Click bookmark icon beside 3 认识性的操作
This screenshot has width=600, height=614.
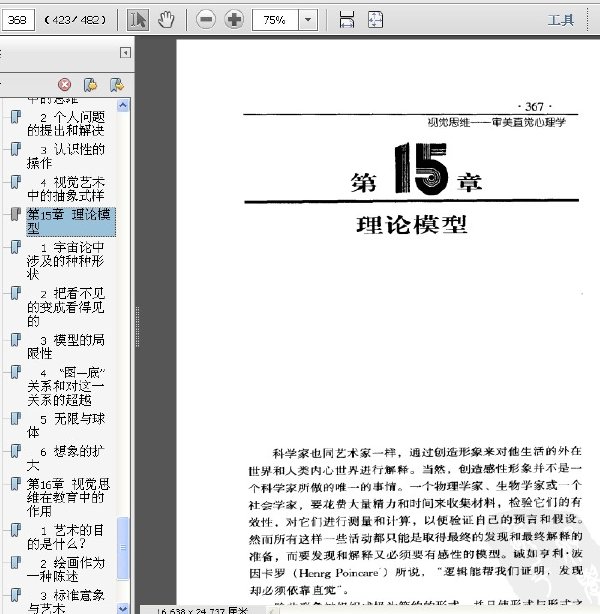click(x=16, y=149)
